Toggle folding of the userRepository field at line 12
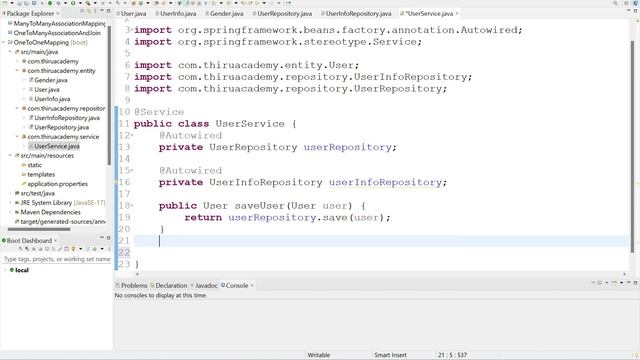 click(132, 136)
